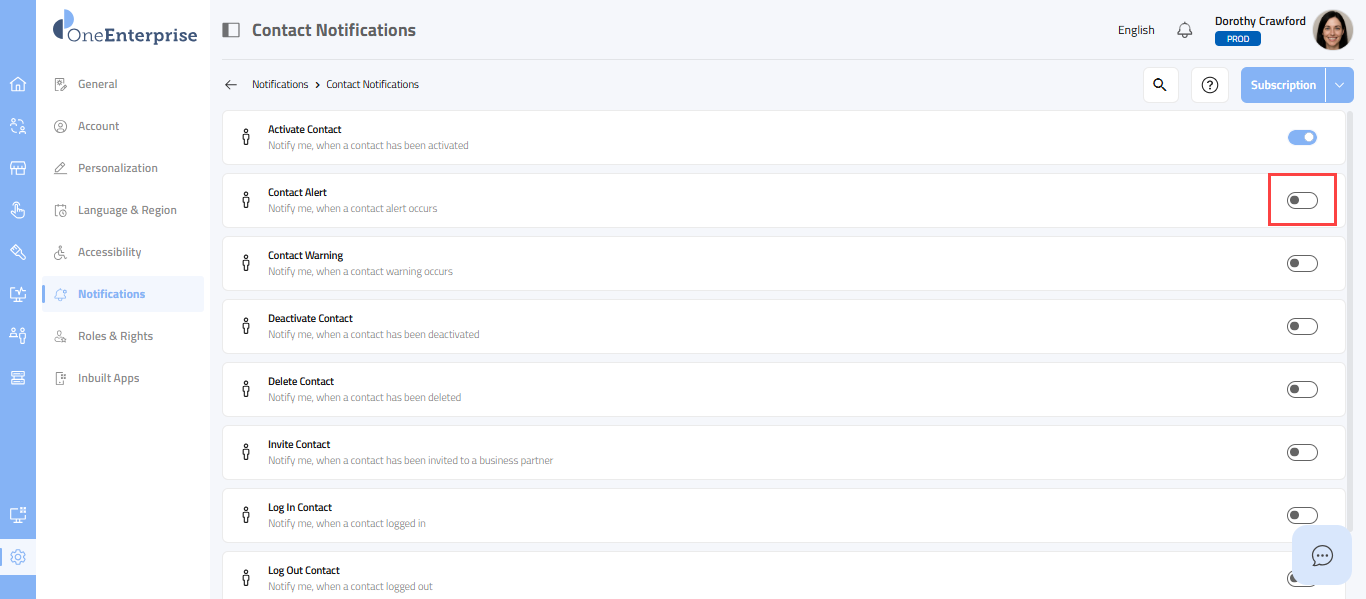Open the search magnifier icon
The height and width of the screenshot is (599, 1366).
(1160, 85)
